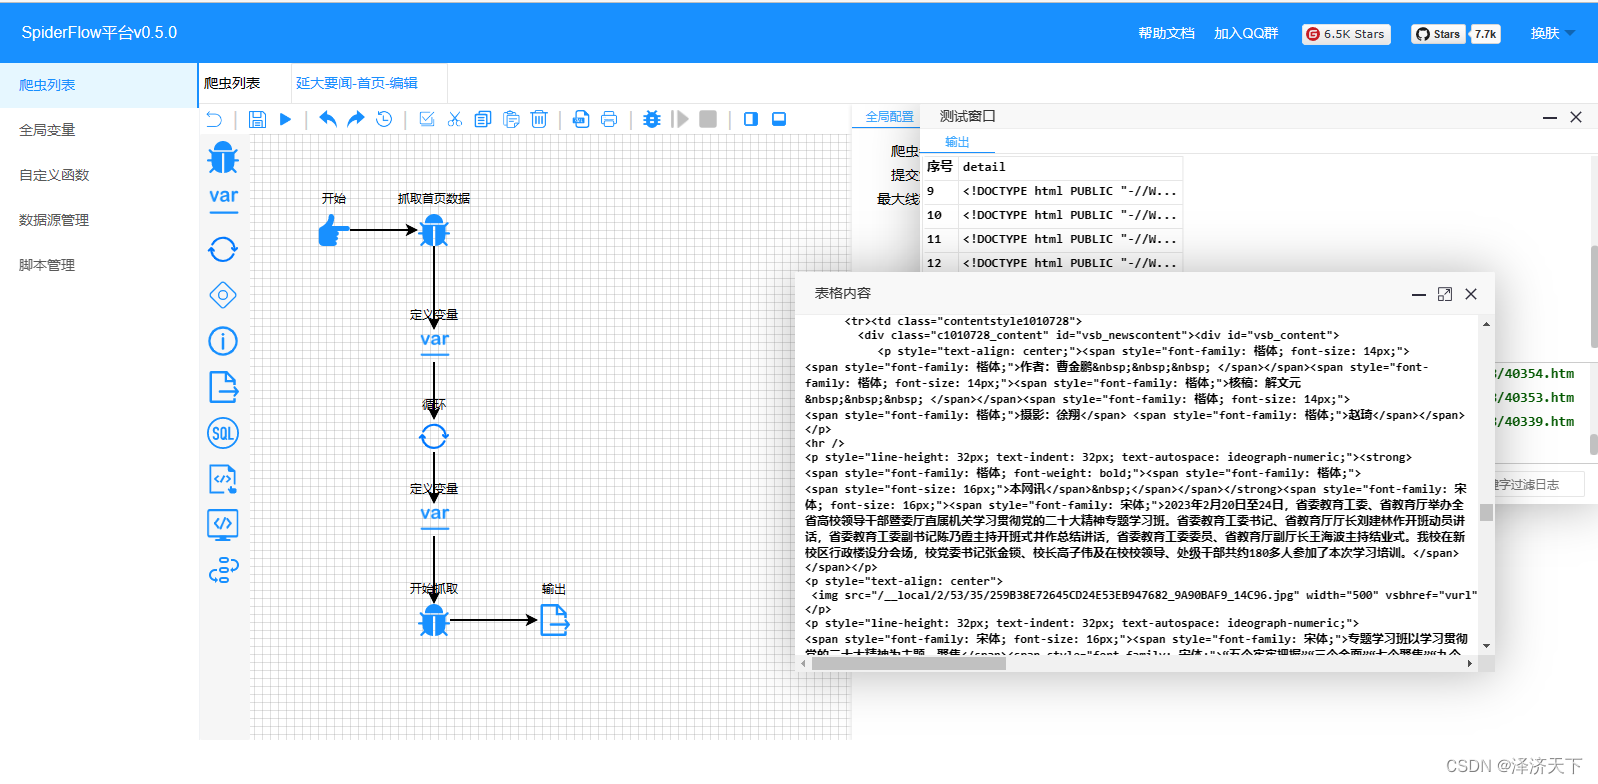This screenshot has width=1598, height=784.
Task: Click the XML view icon in toolbar
Action: click(x=581, y=119)
